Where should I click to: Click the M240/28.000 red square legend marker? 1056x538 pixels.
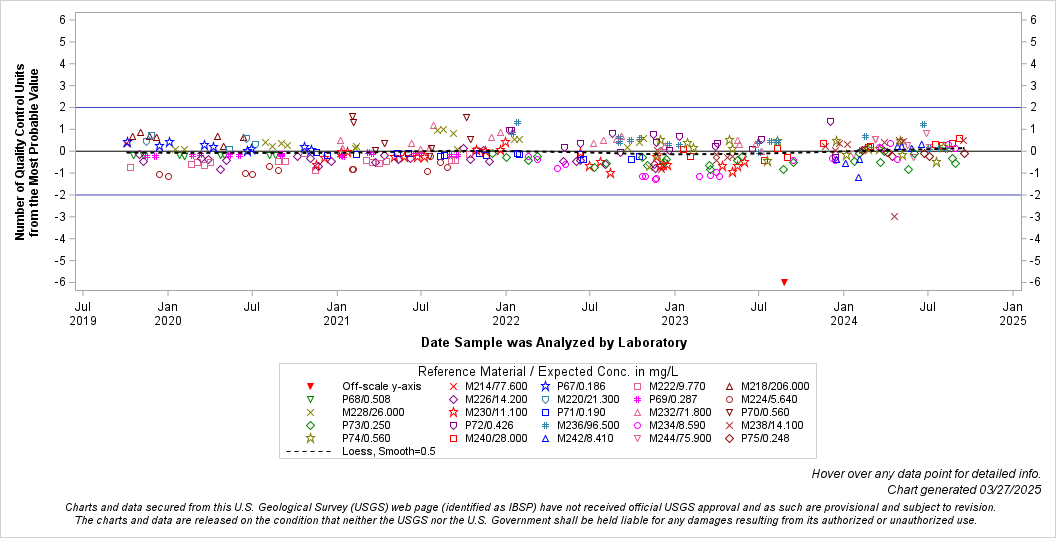(453, 438)
